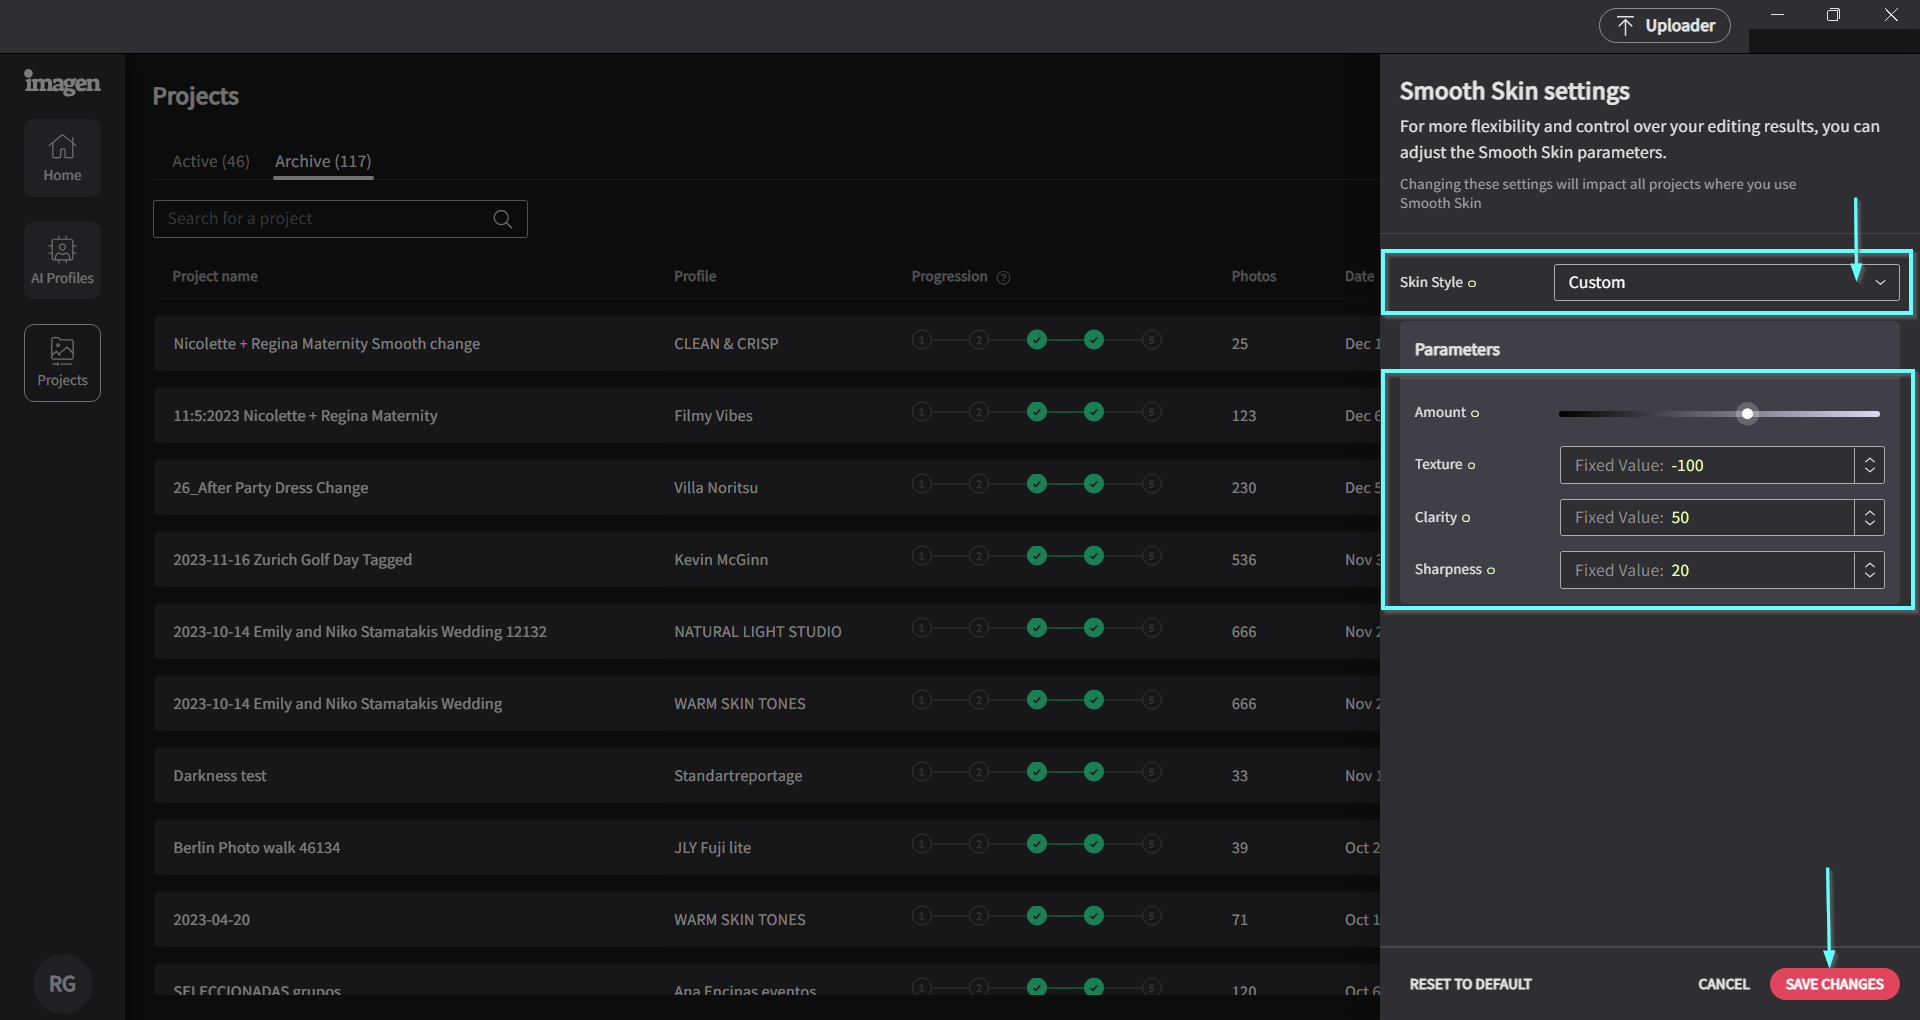Open 26_After Party Dress Change project
Viewport: 1920px width, 1020px height.
[271, 488]
